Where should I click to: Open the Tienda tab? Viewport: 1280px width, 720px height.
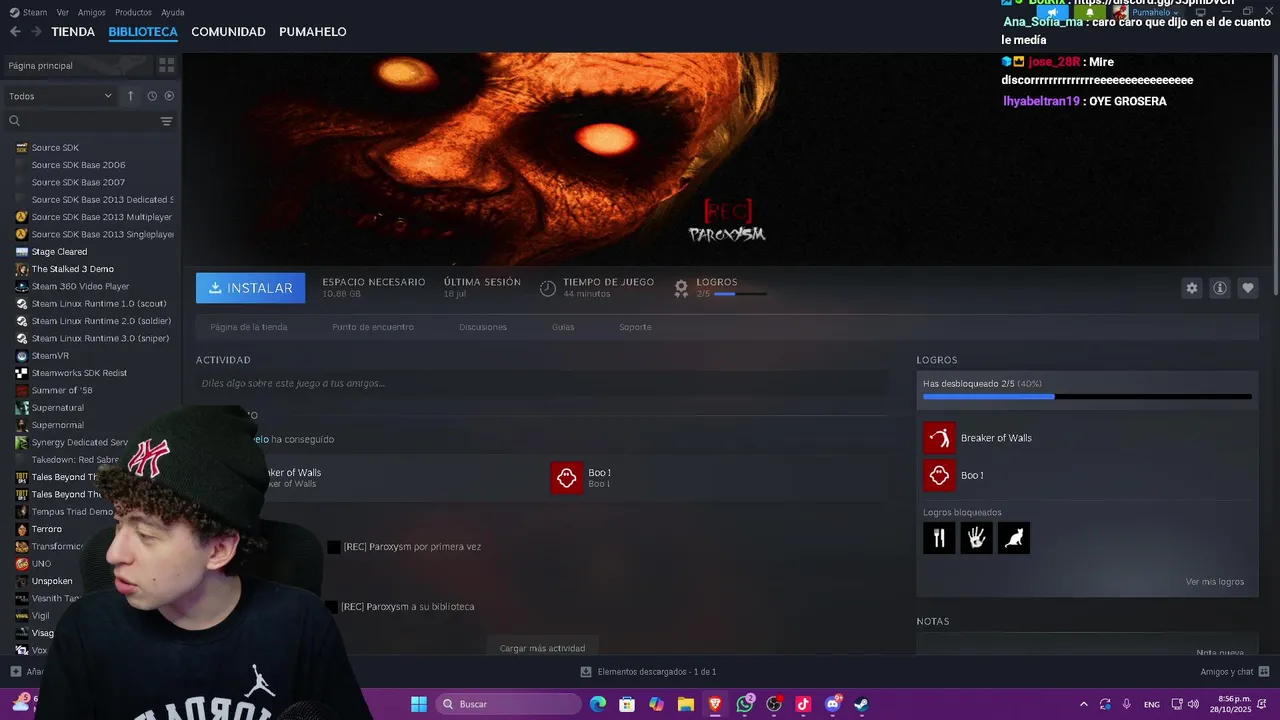(x=73, y=32)
